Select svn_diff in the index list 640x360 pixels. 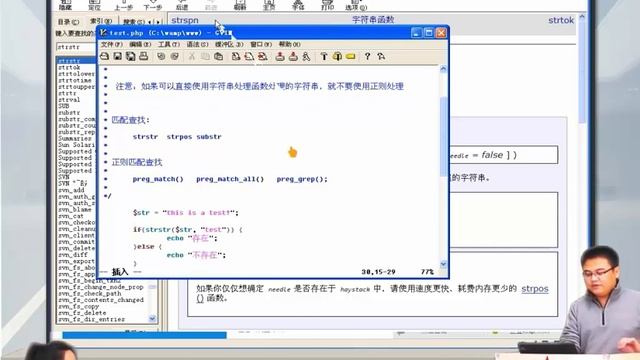[x=73, y=255]
